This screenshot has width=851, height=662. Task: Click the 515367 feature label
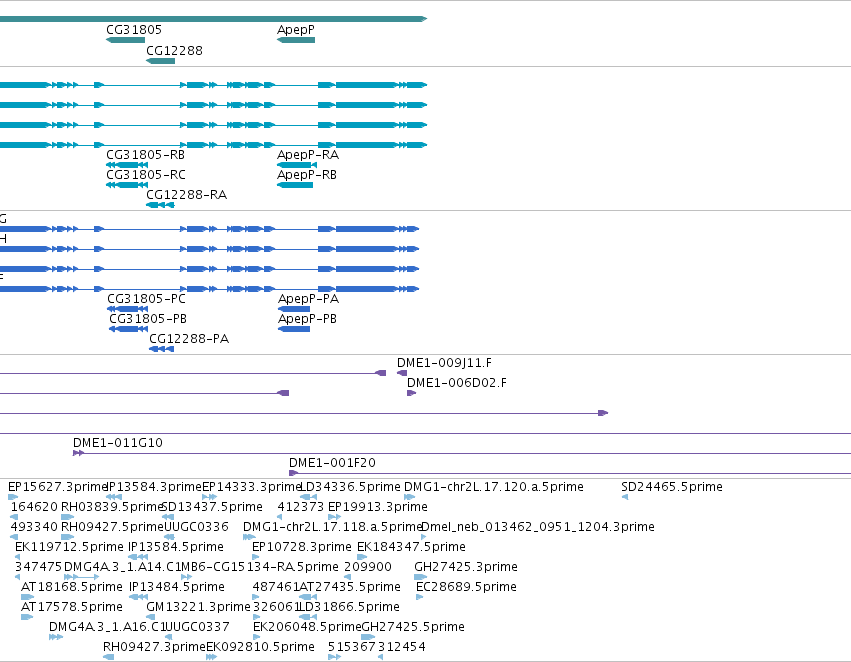click(x=351, y=647)
